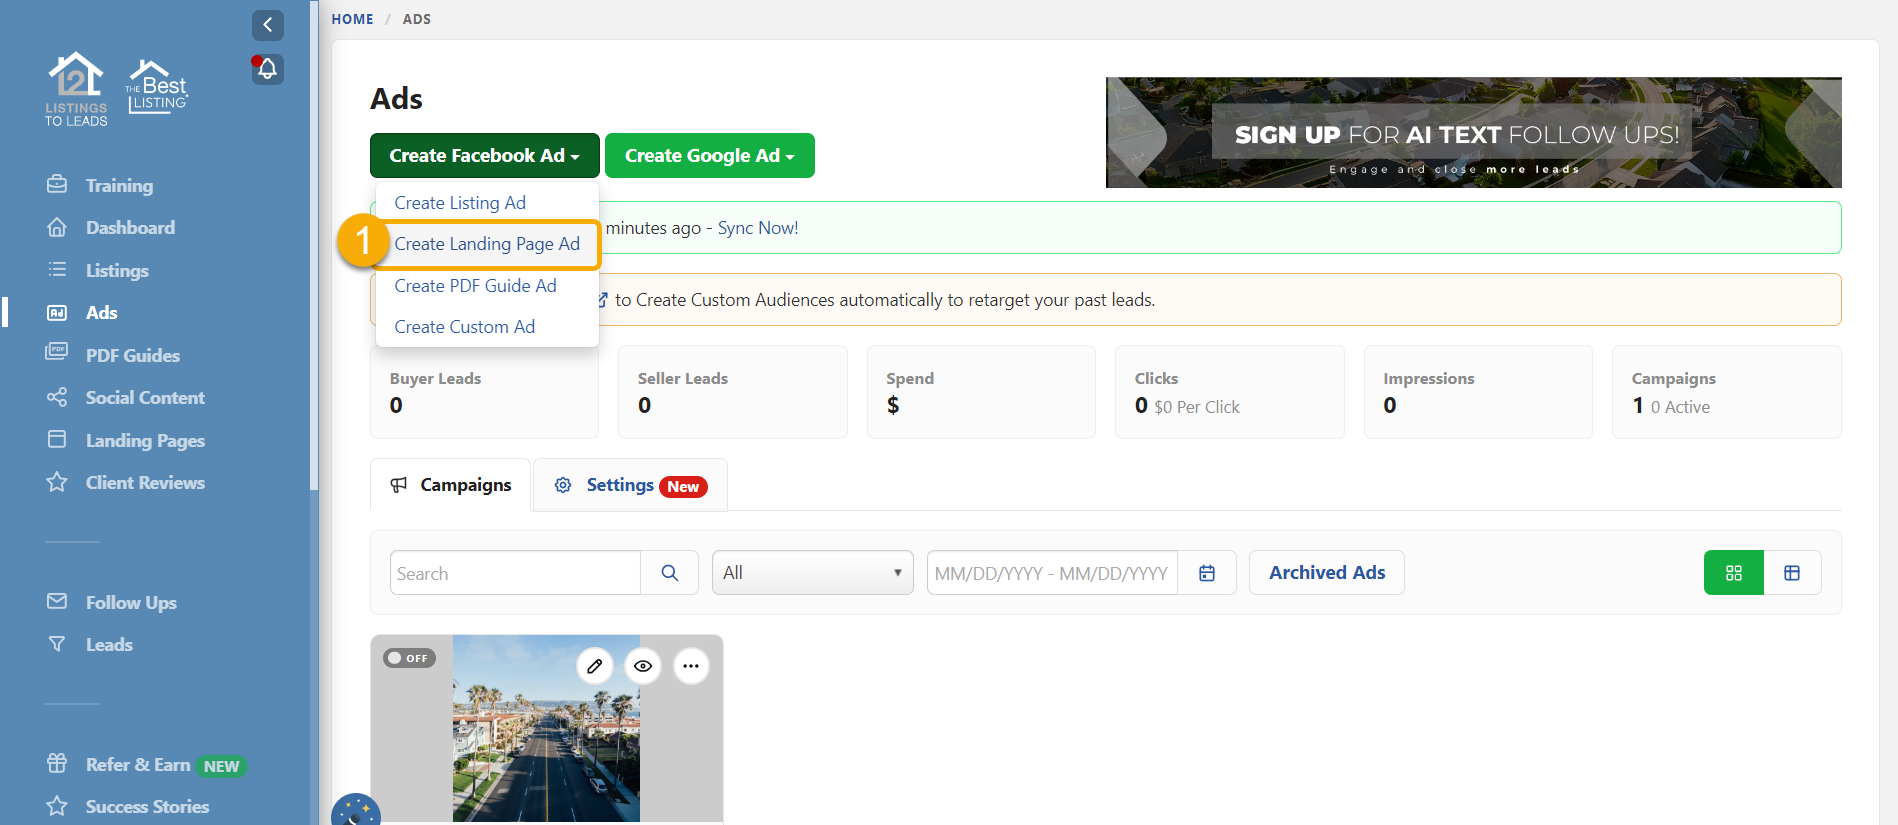
Task: Switch to grid view layout
Action: (1733, 573)
